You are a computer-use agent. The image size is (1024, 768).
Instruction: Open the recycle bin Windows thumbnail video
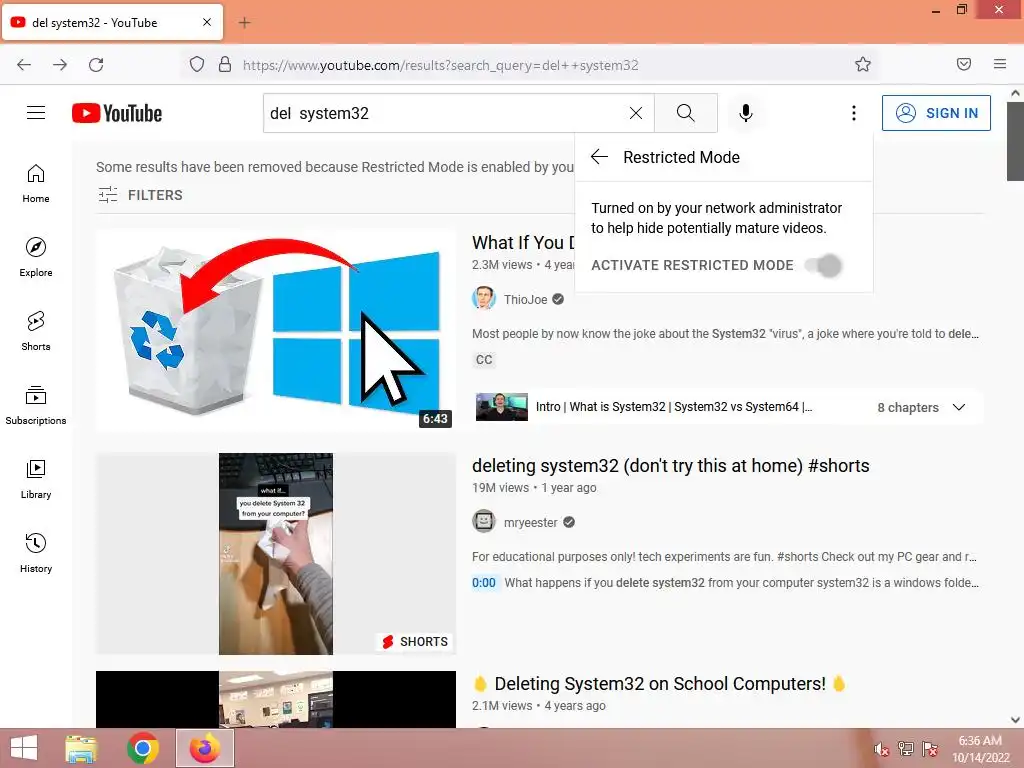[276, 330]
